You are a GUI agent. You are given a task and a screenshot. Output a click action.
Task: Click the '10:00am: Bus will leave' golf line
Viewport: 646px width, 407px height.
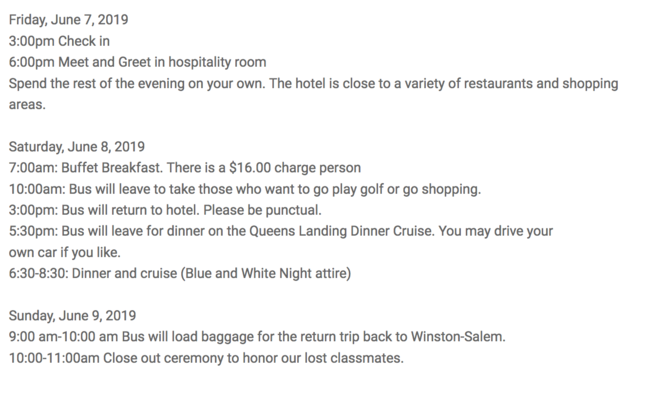click(245, 189)
